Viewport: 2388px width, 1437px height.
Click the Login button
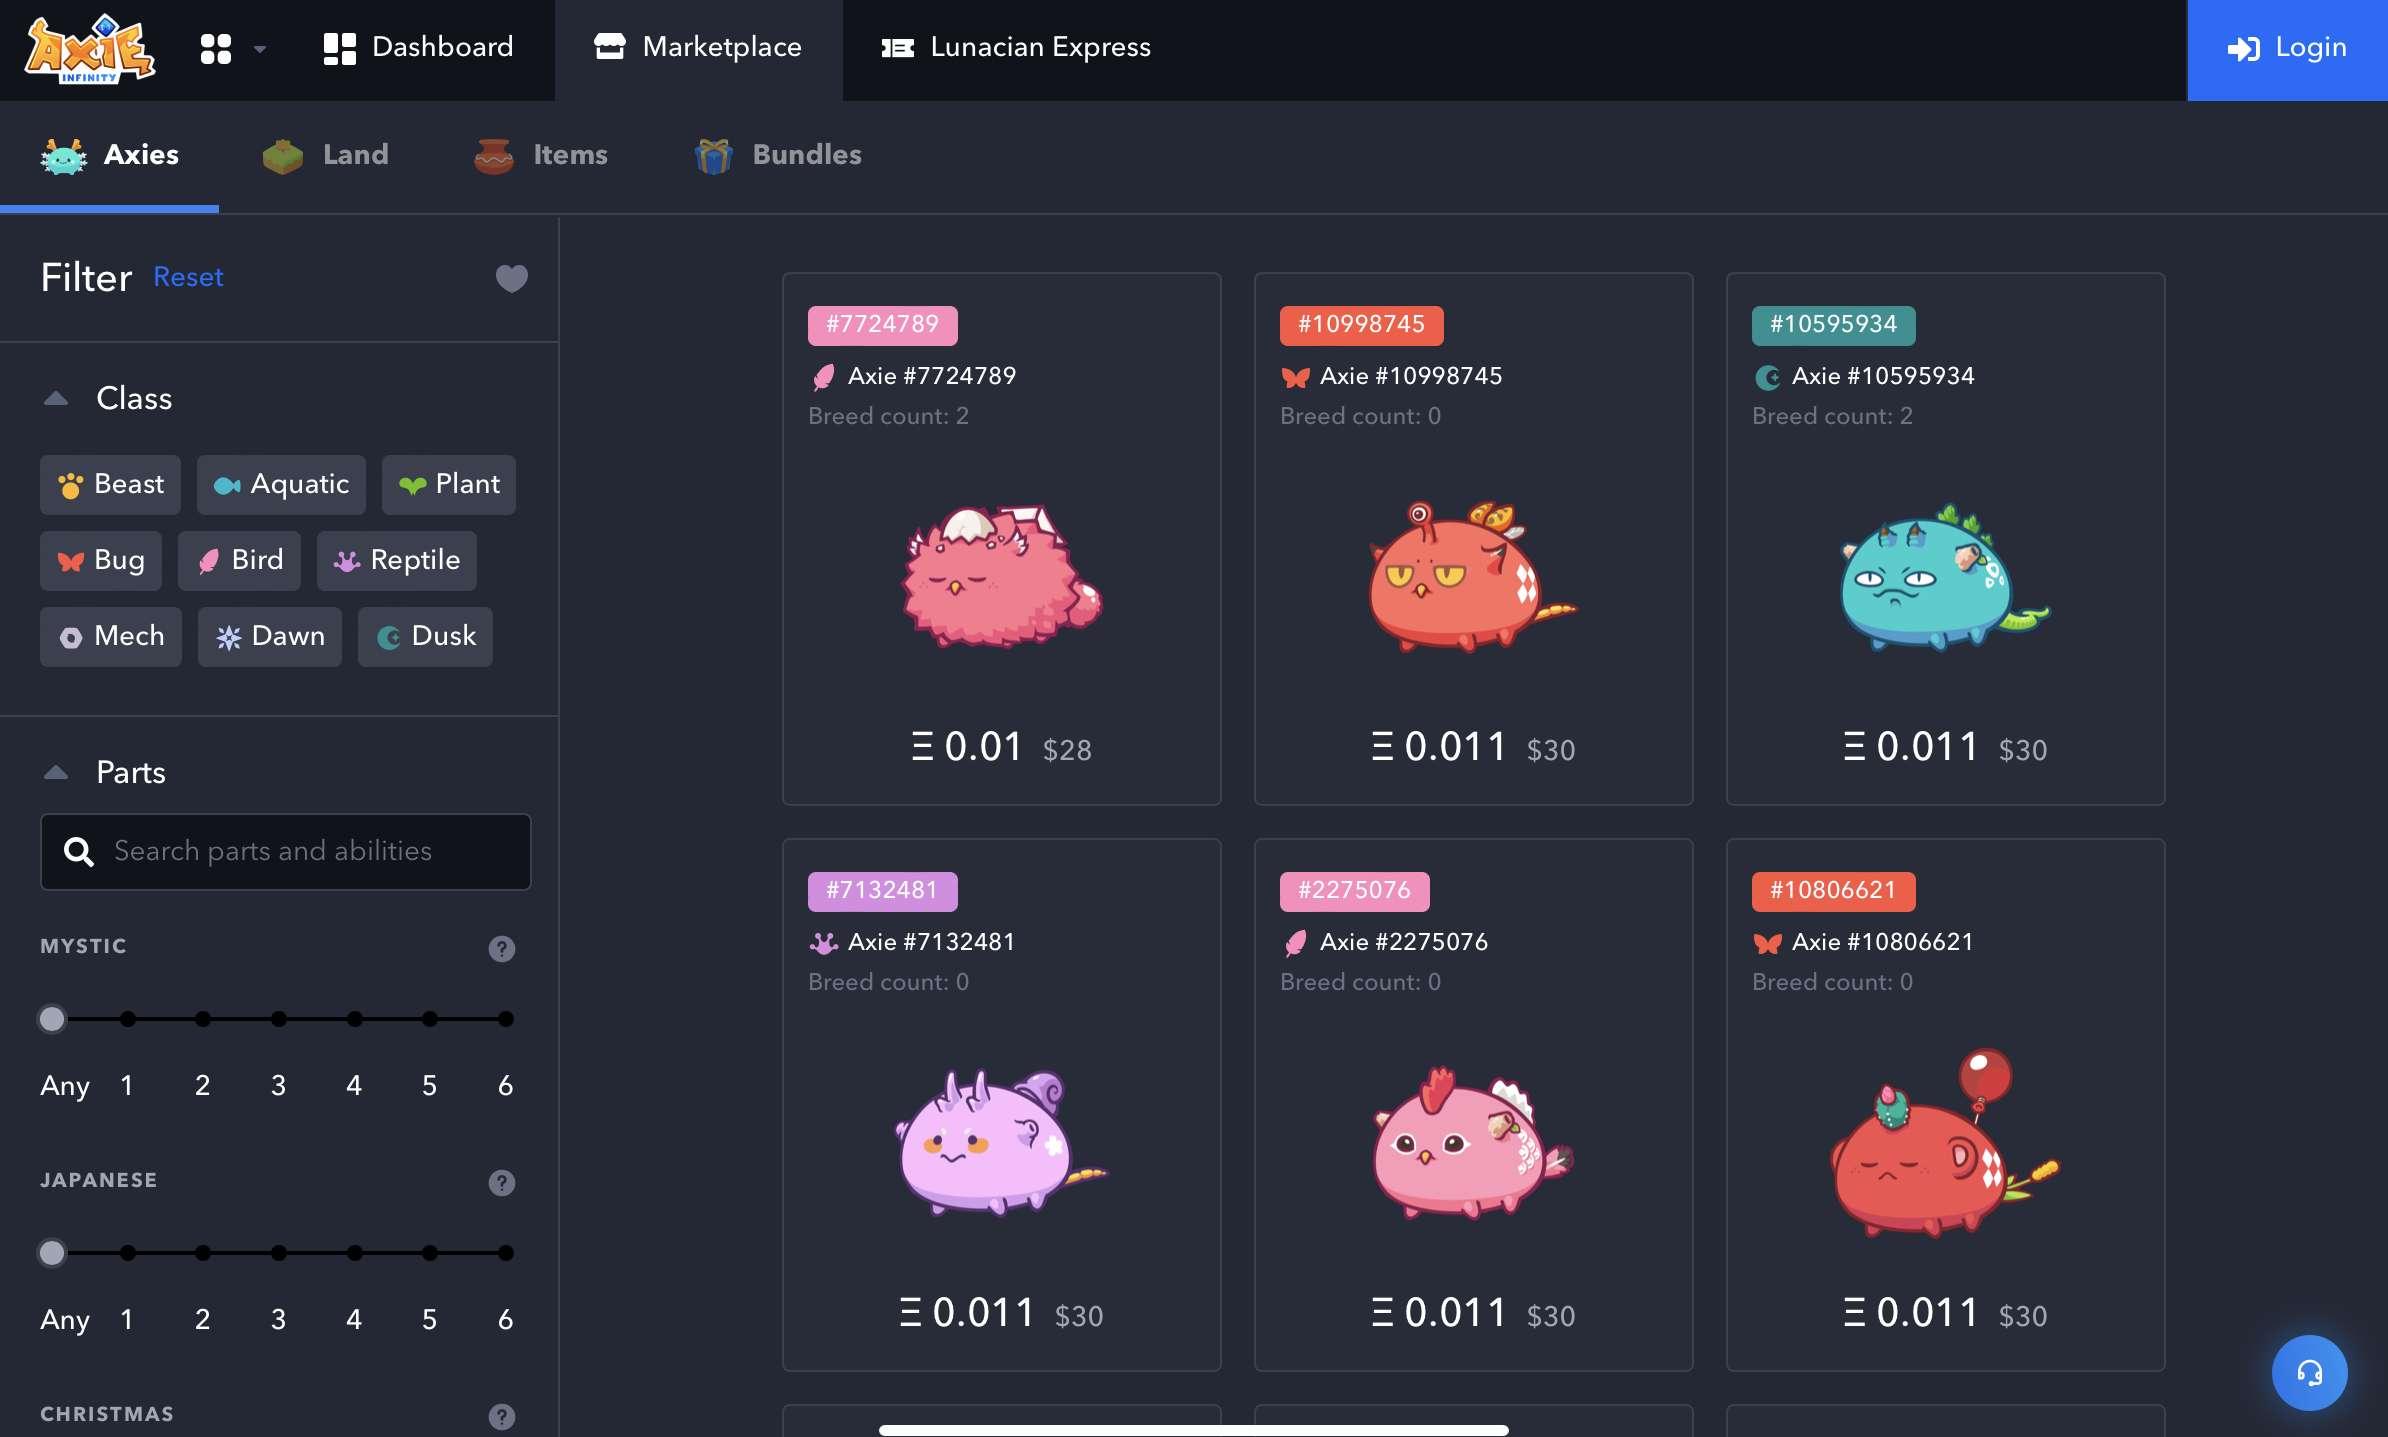coord(2287,49)
